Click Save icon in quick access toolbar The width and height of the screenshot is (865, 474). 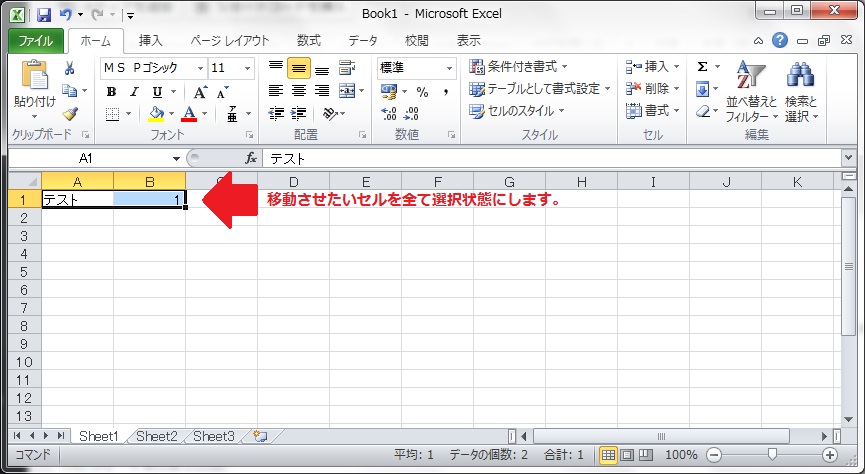[44, 14]
